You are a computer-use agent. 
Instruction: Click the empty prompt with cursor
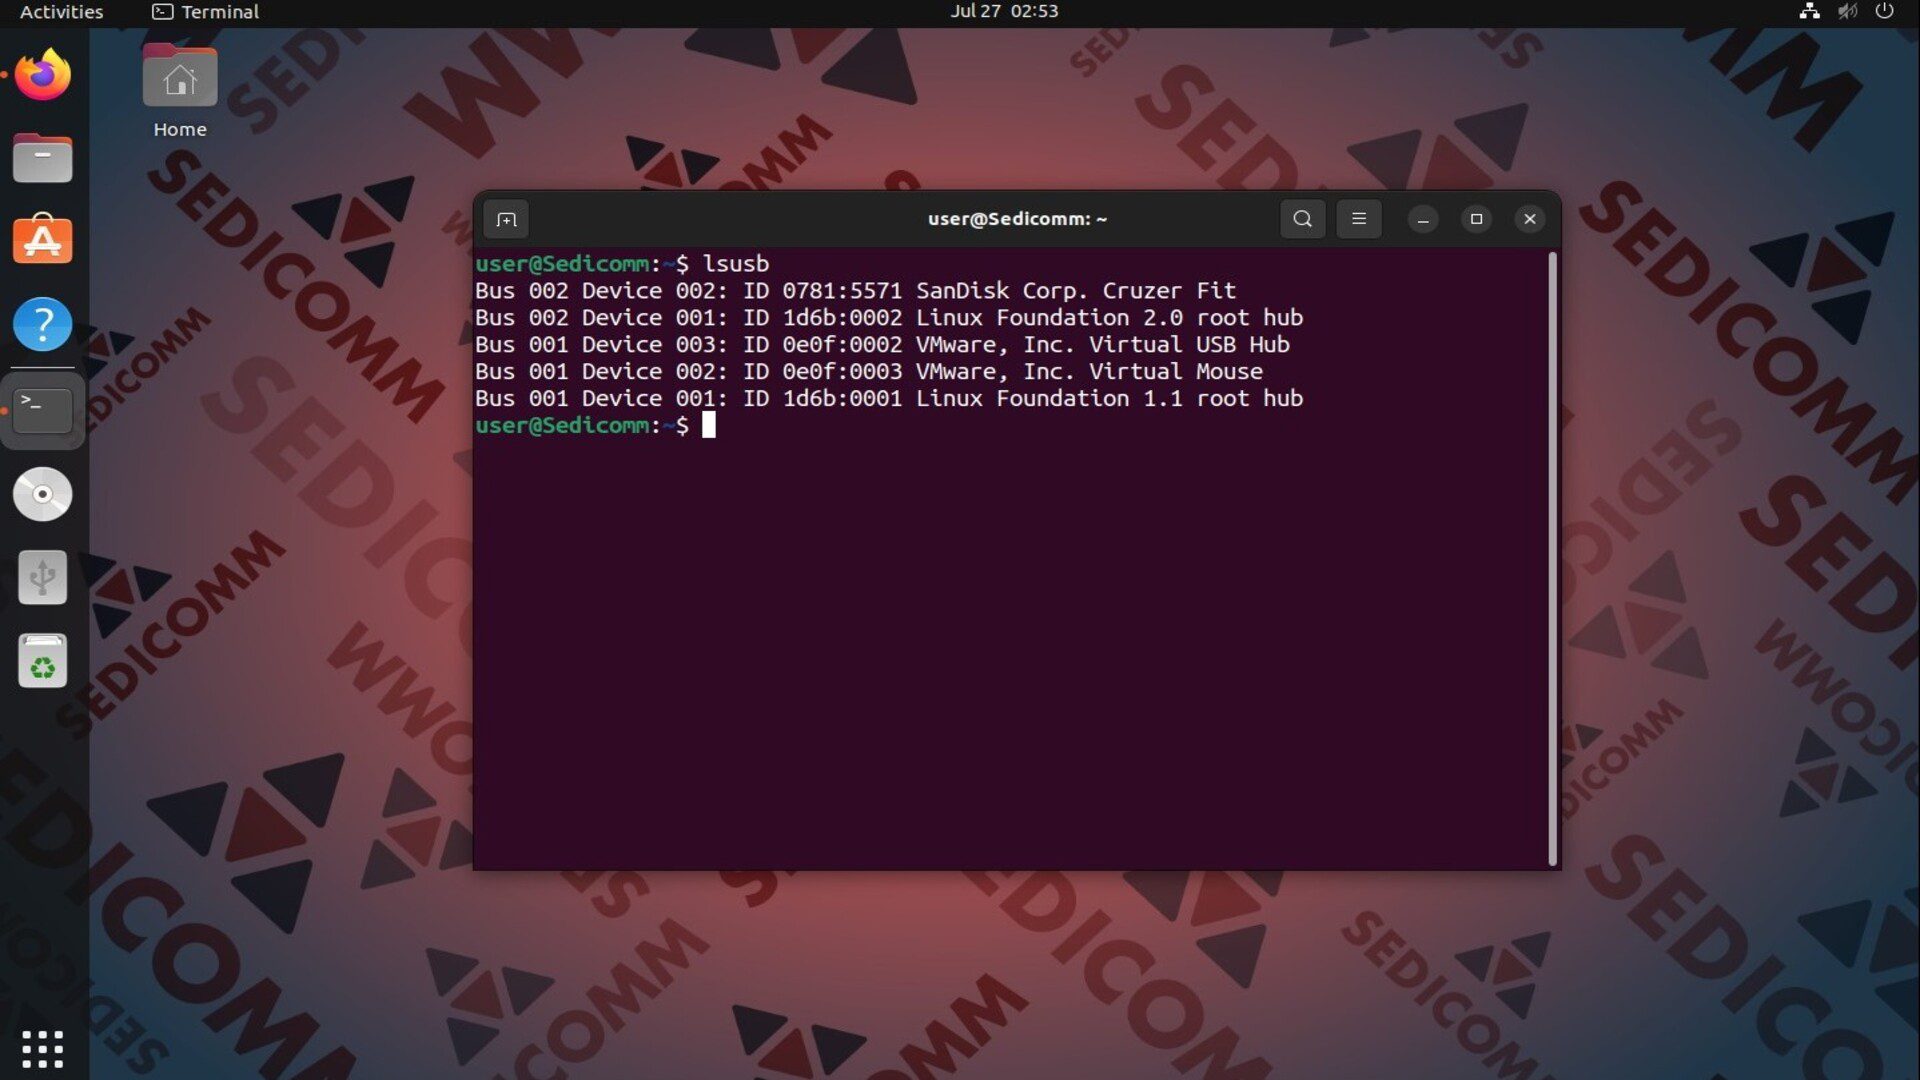click(x=595, y=425)
